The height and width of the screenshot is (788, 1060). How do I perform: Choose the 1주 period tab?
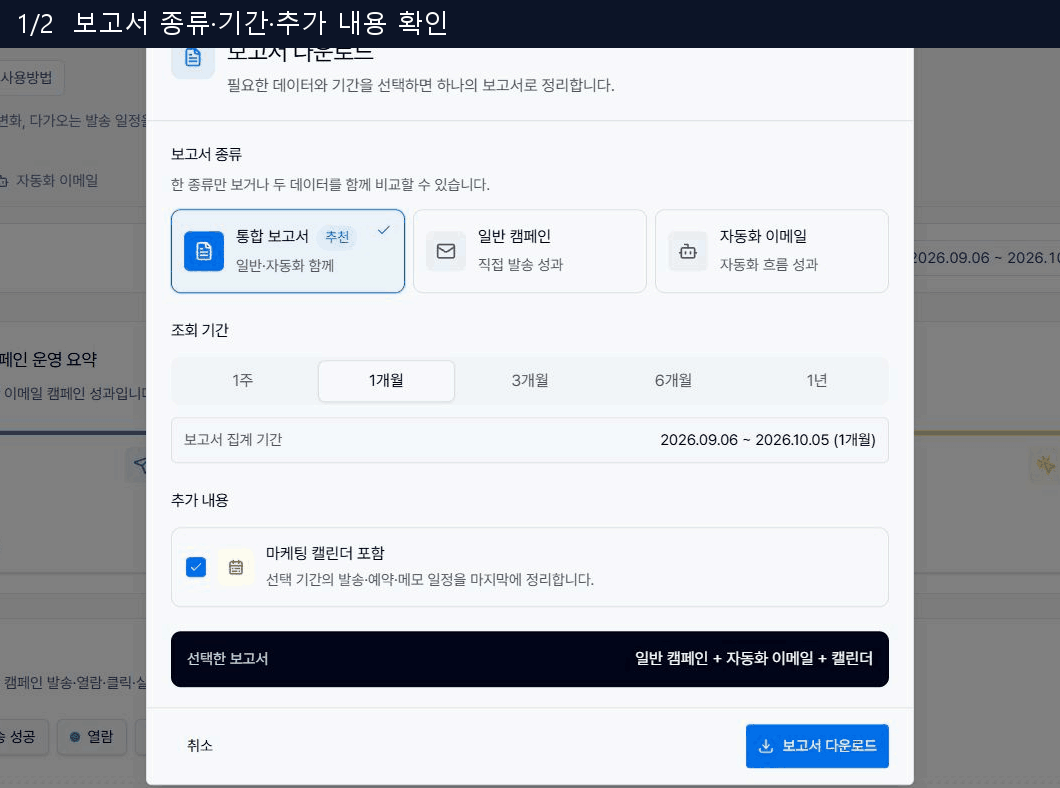pos(243,380)
